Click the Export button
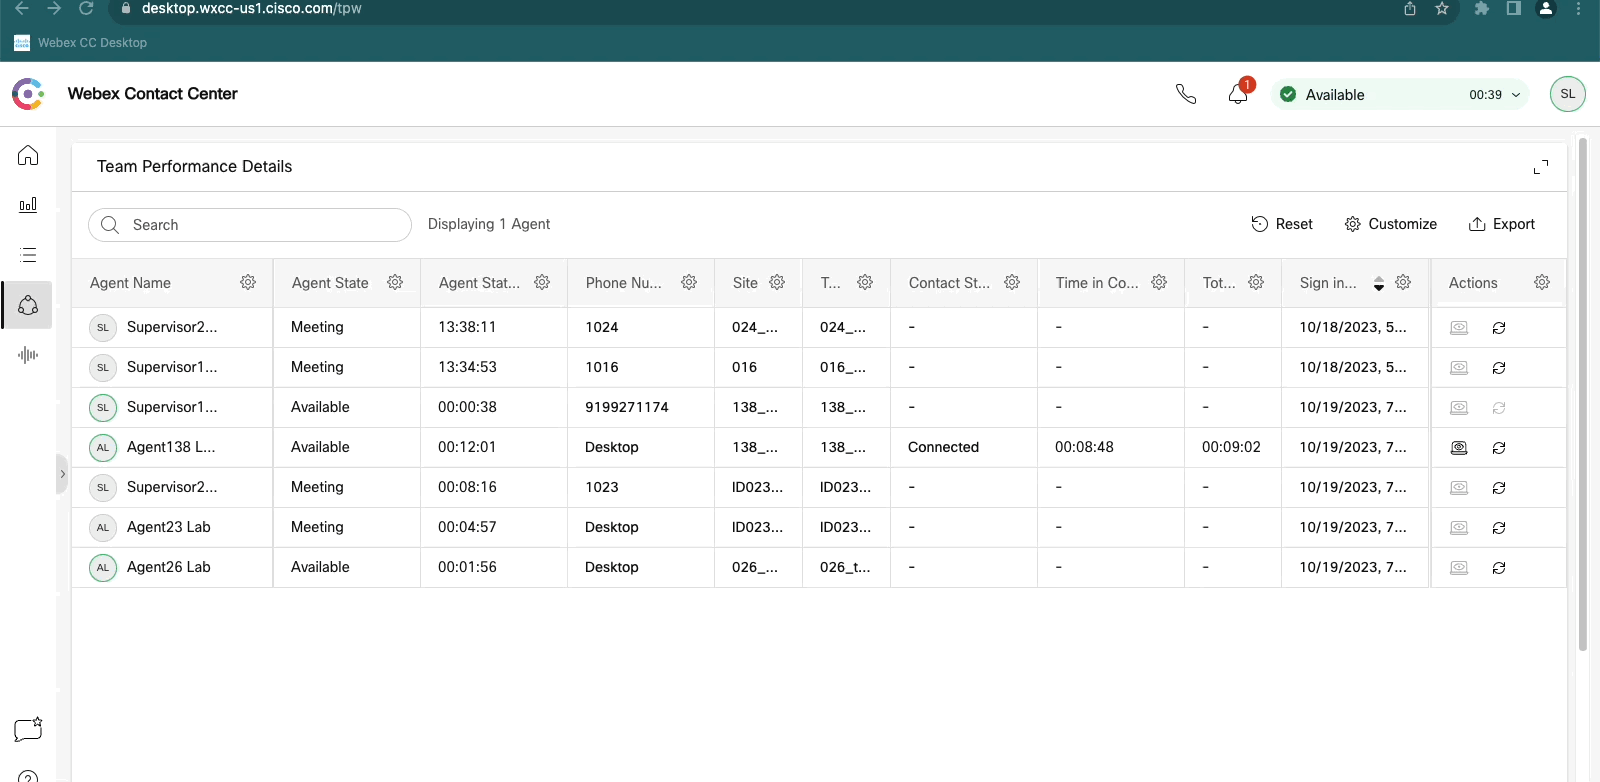1600x782 pixels. 1501,224
